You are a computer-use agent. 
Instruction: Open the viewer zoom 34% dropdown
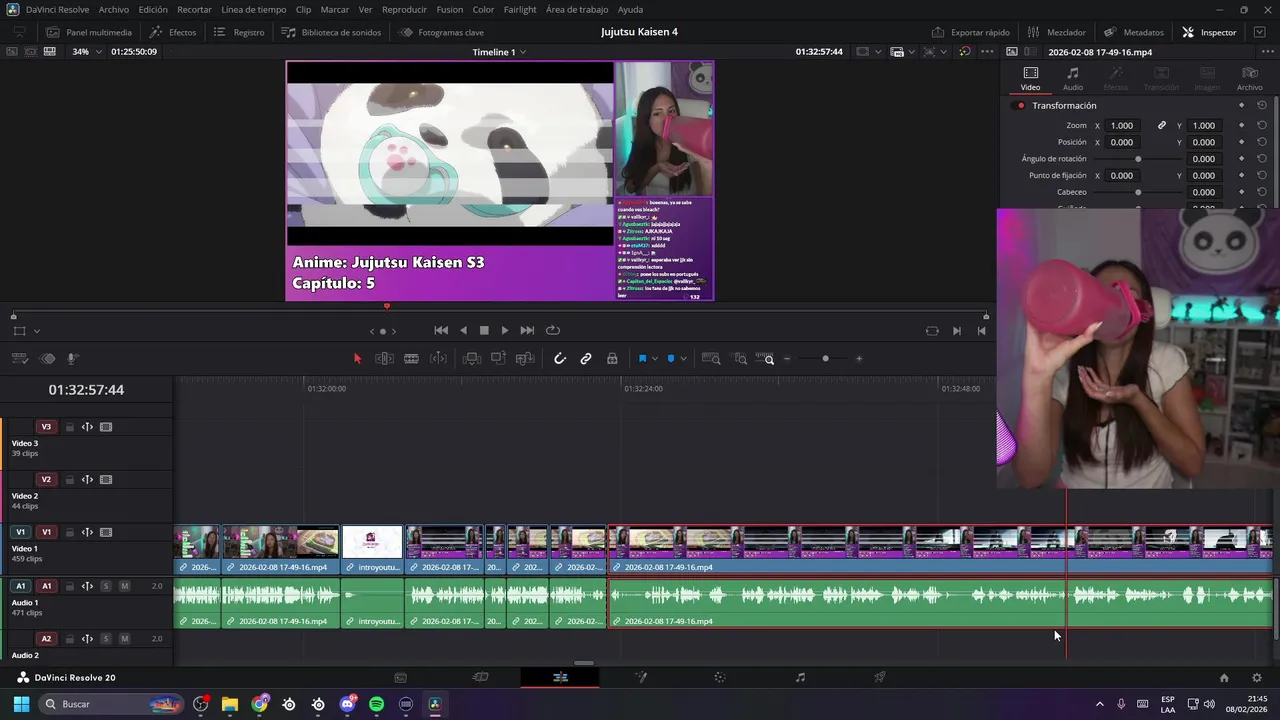click(86, 51)
